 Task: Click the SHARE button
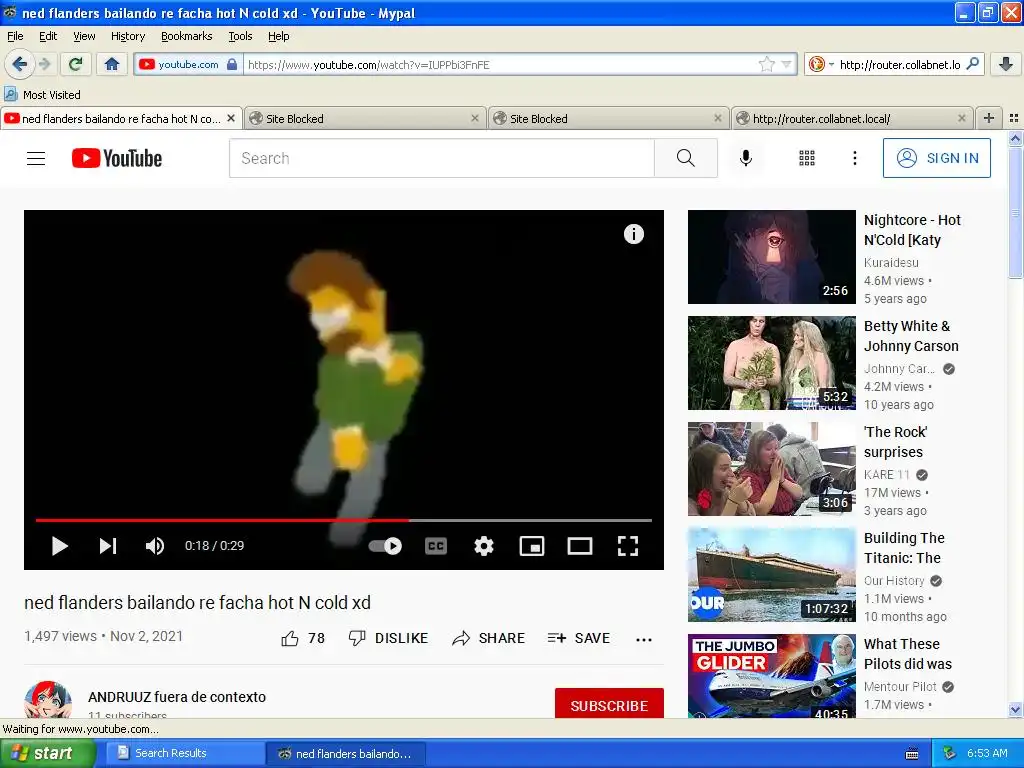click(488, 638)
